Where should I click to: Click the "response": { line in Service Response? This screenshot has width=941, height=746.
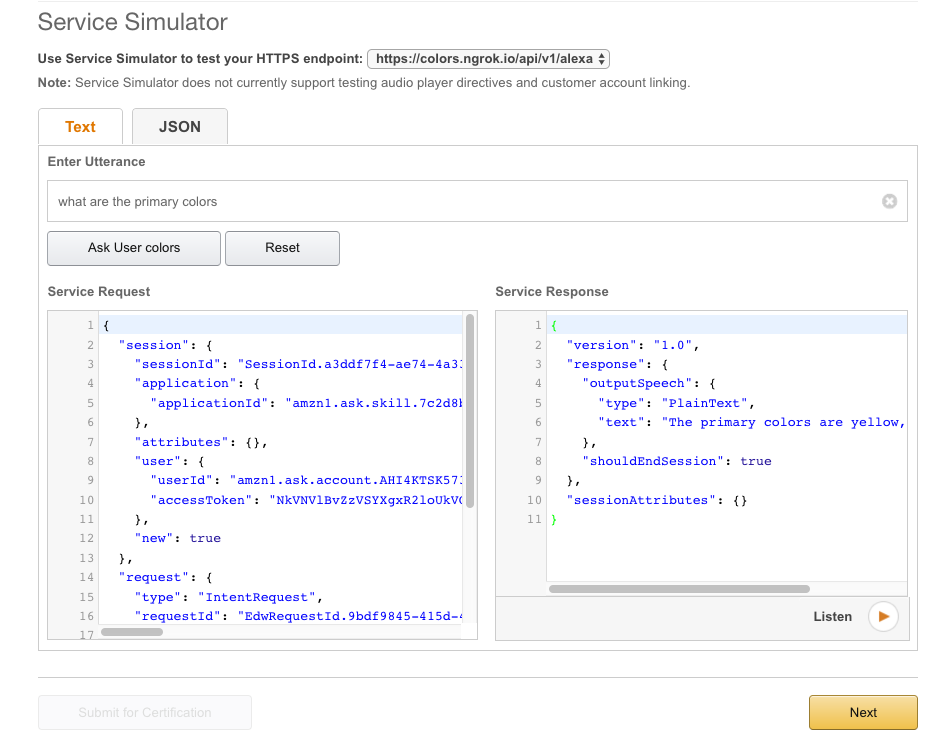tap(618, 364)
